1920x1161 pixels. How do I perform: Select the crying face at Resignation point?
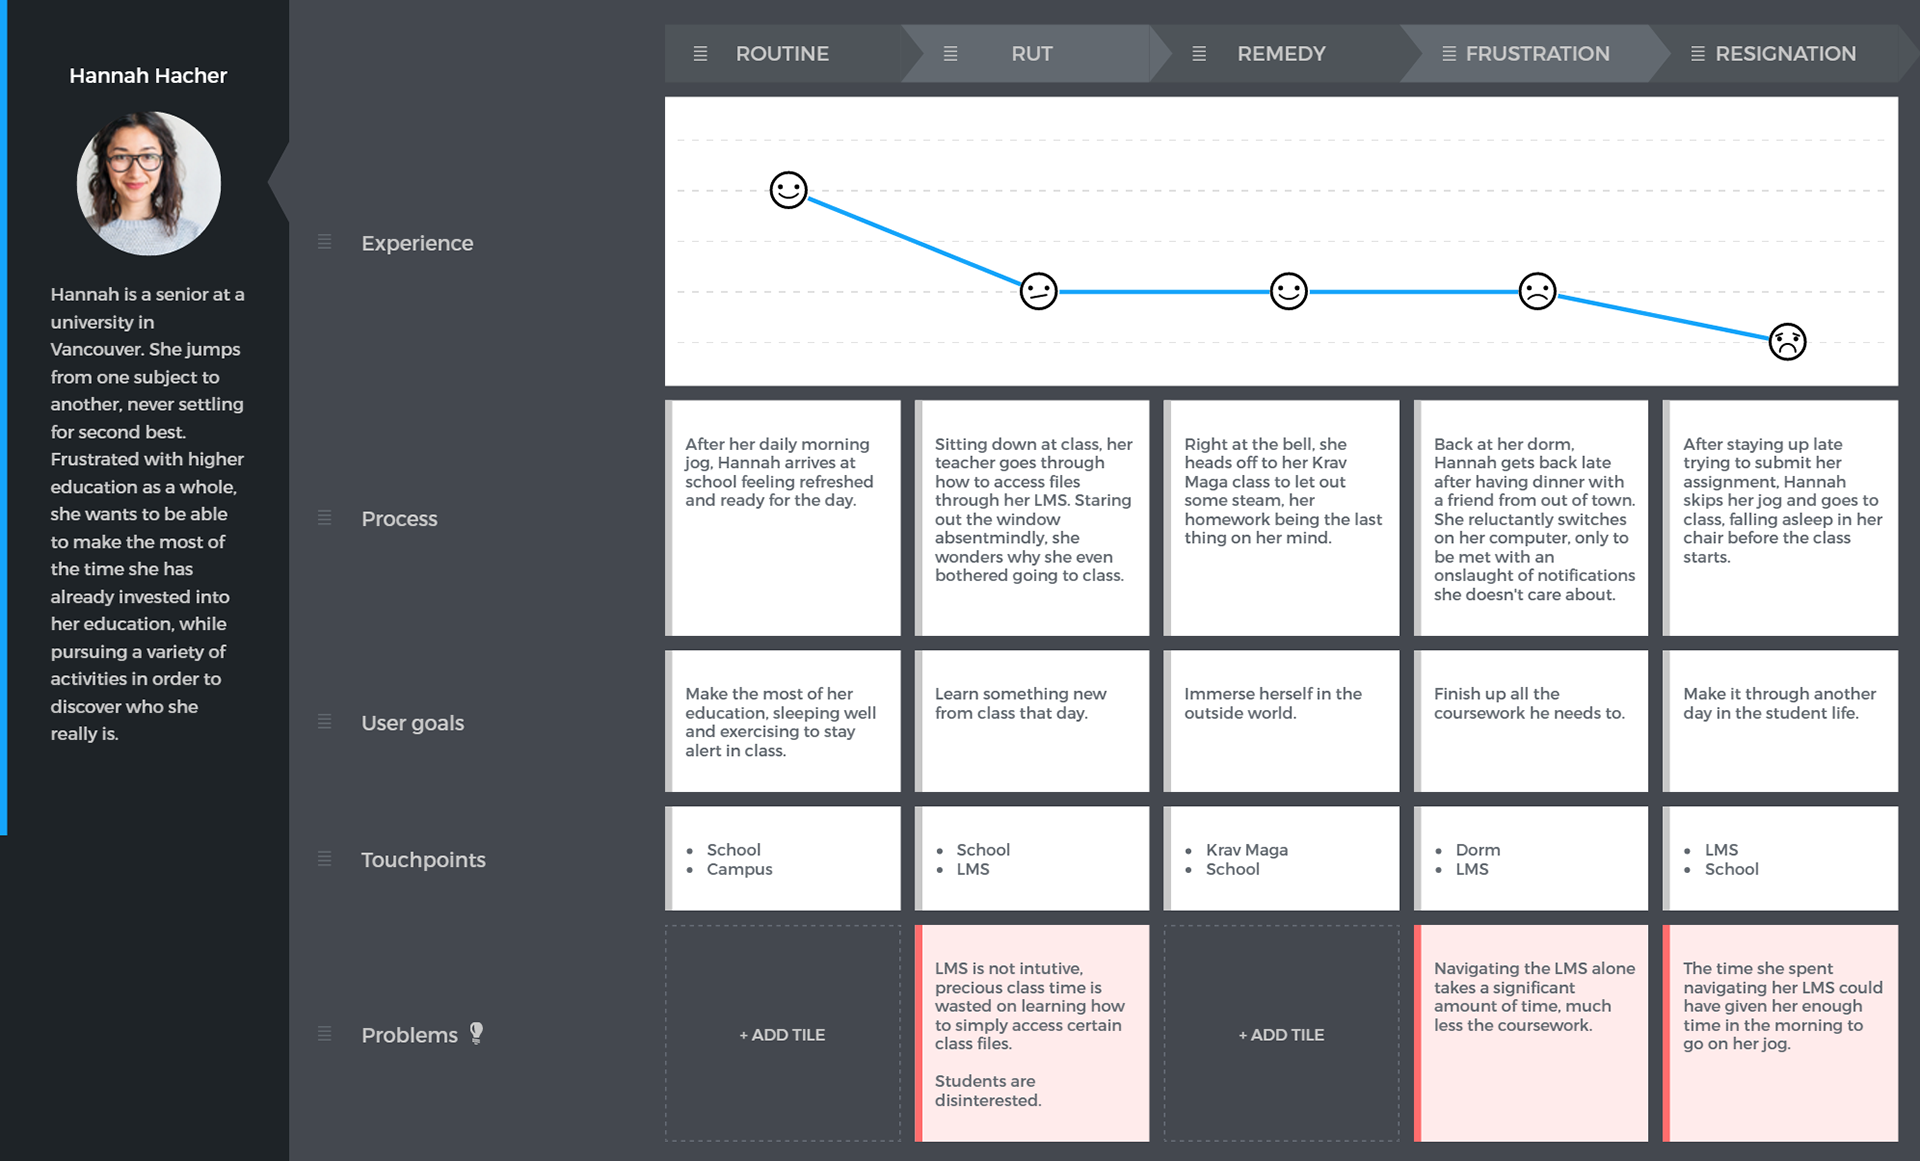coord(1787,342)
